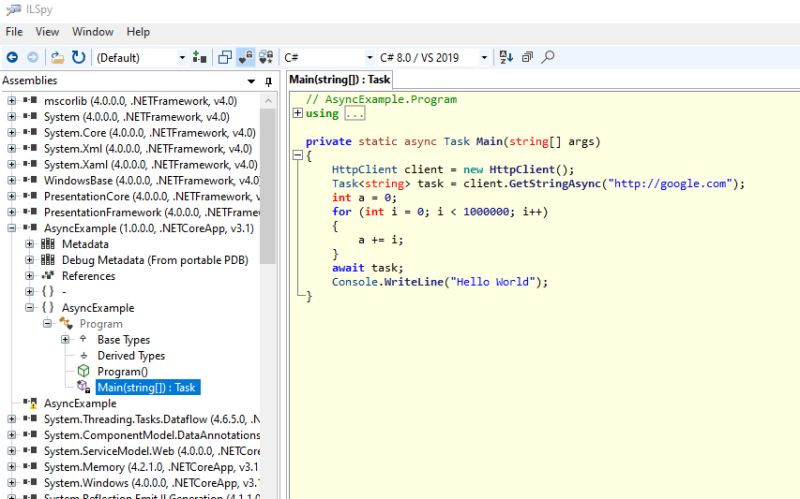Viewport: 800px width, 499px height.
Task: Expand the System.Core assembly node
Action: click(x=11, y=133)
